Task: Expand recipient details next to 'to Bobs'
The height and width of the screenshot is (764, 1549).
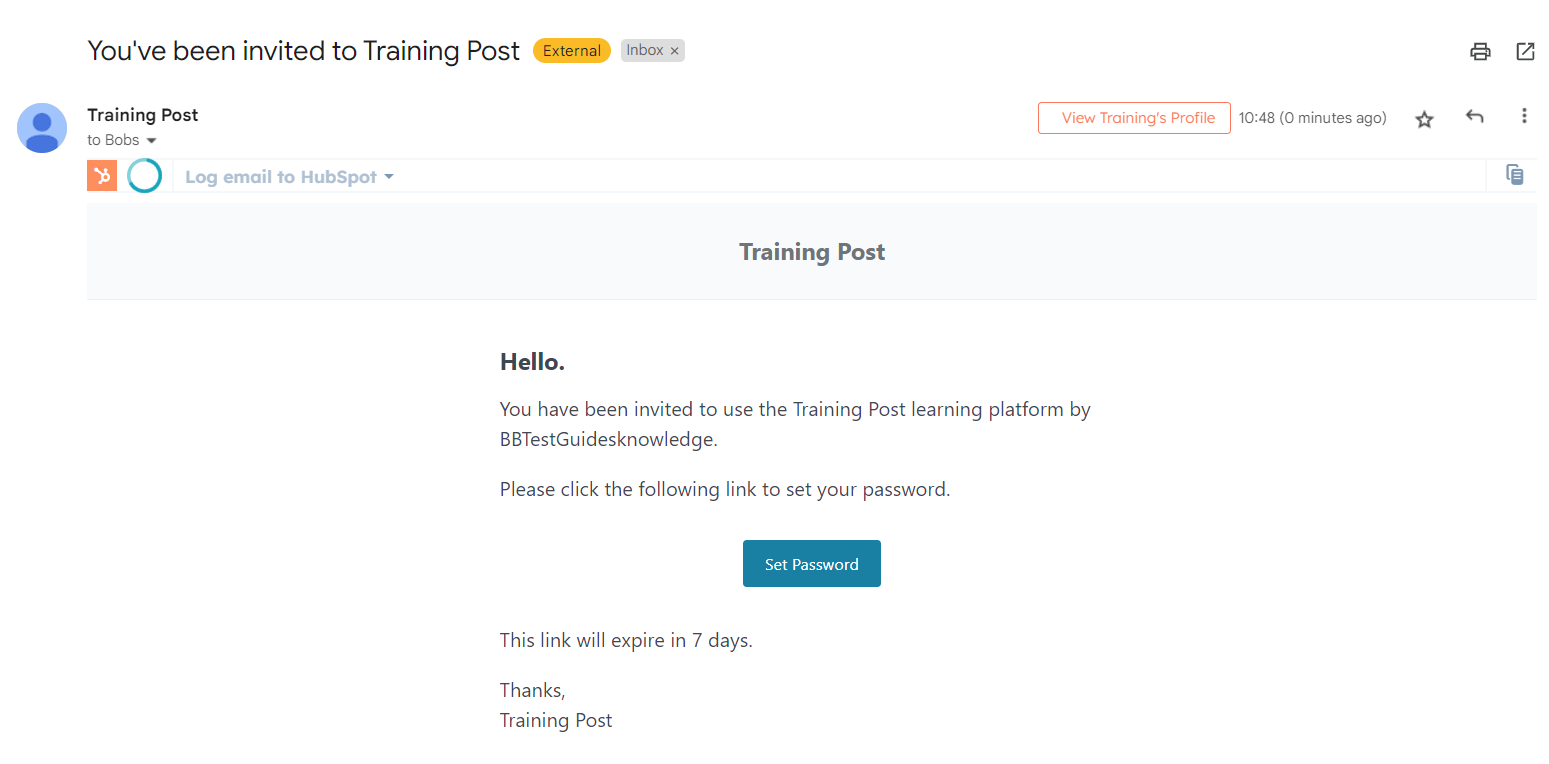Action: 152,141
